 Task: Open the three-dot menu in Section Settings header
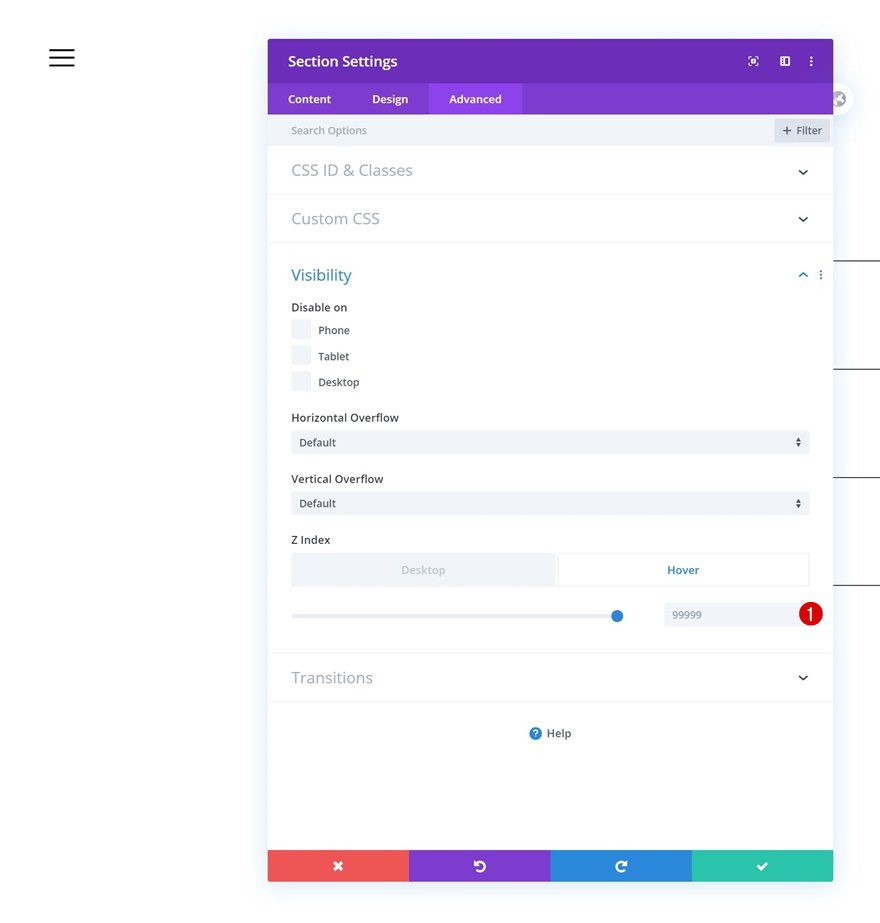811,61
